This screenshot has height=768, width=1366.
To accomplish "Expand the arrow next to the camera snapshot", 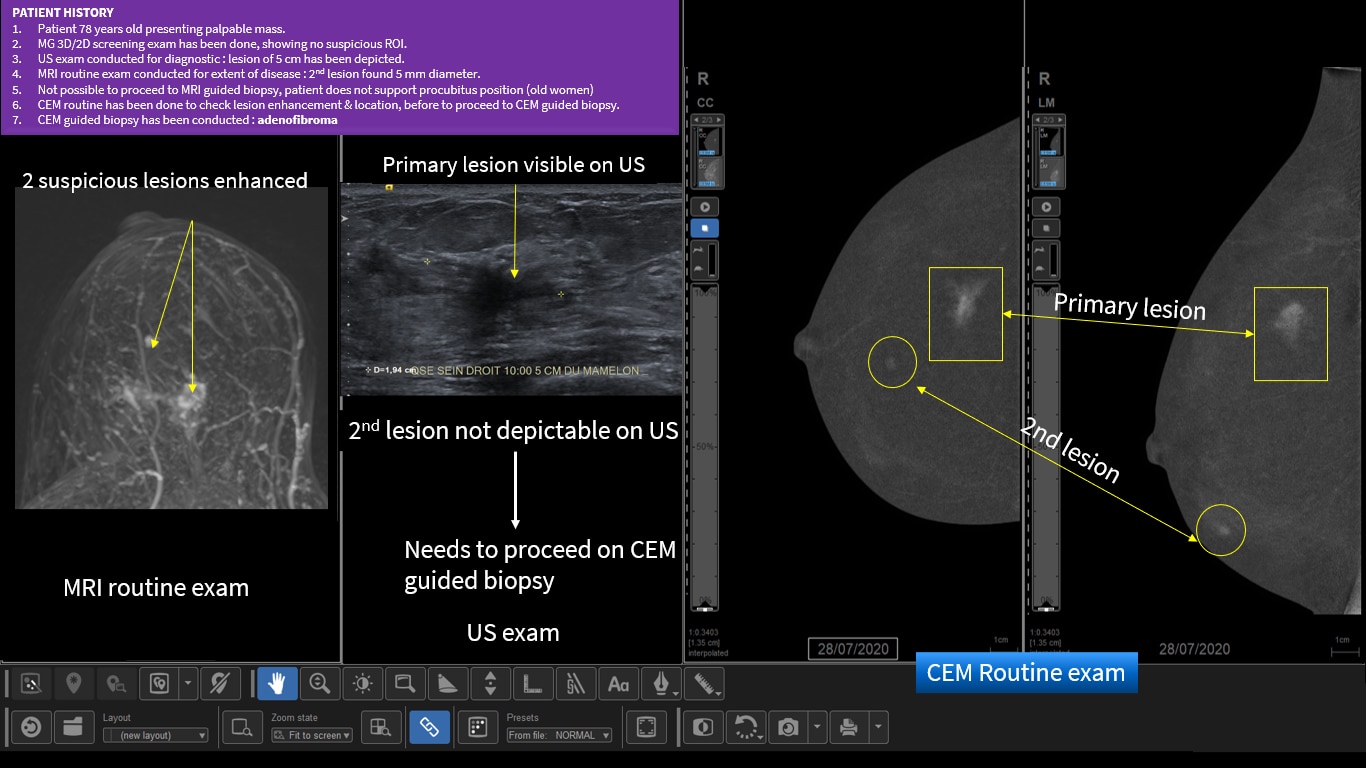I will point(817,727).
